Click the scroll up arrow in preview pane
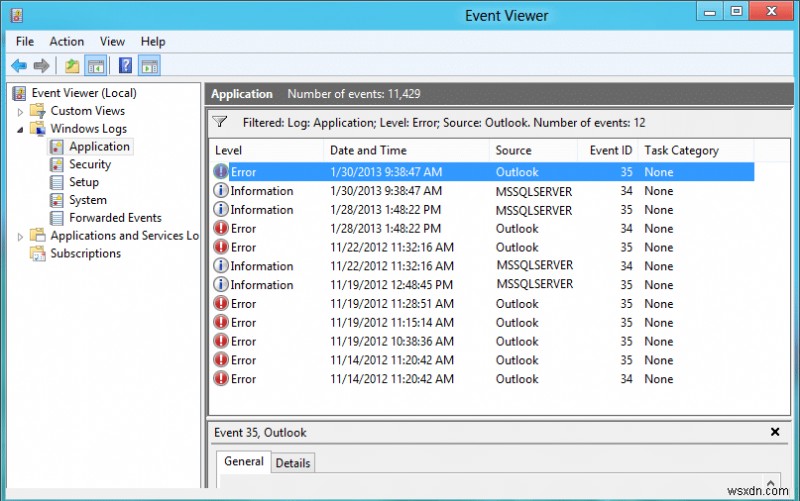This screenshot has width=800, height=501. pos(770,482)
